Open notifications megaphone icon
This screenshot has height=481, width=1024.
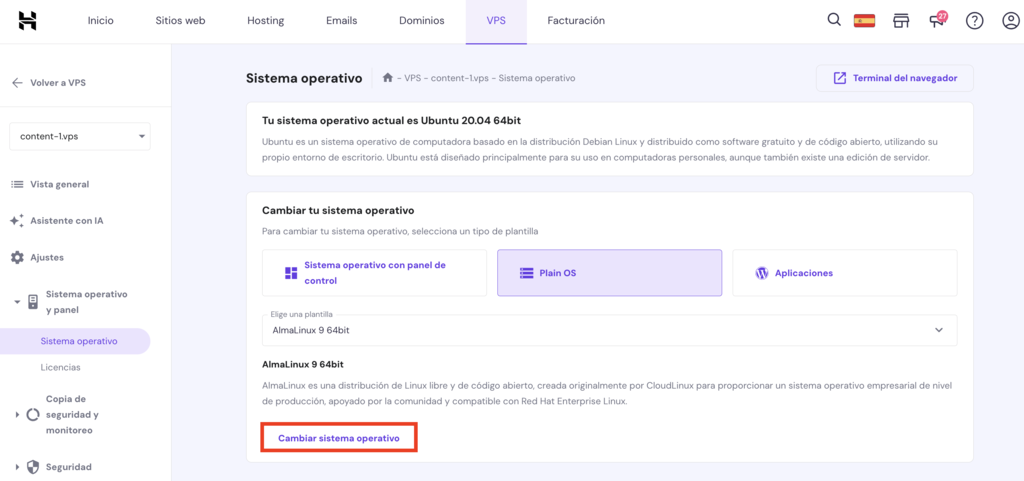(x=937, y=21)
